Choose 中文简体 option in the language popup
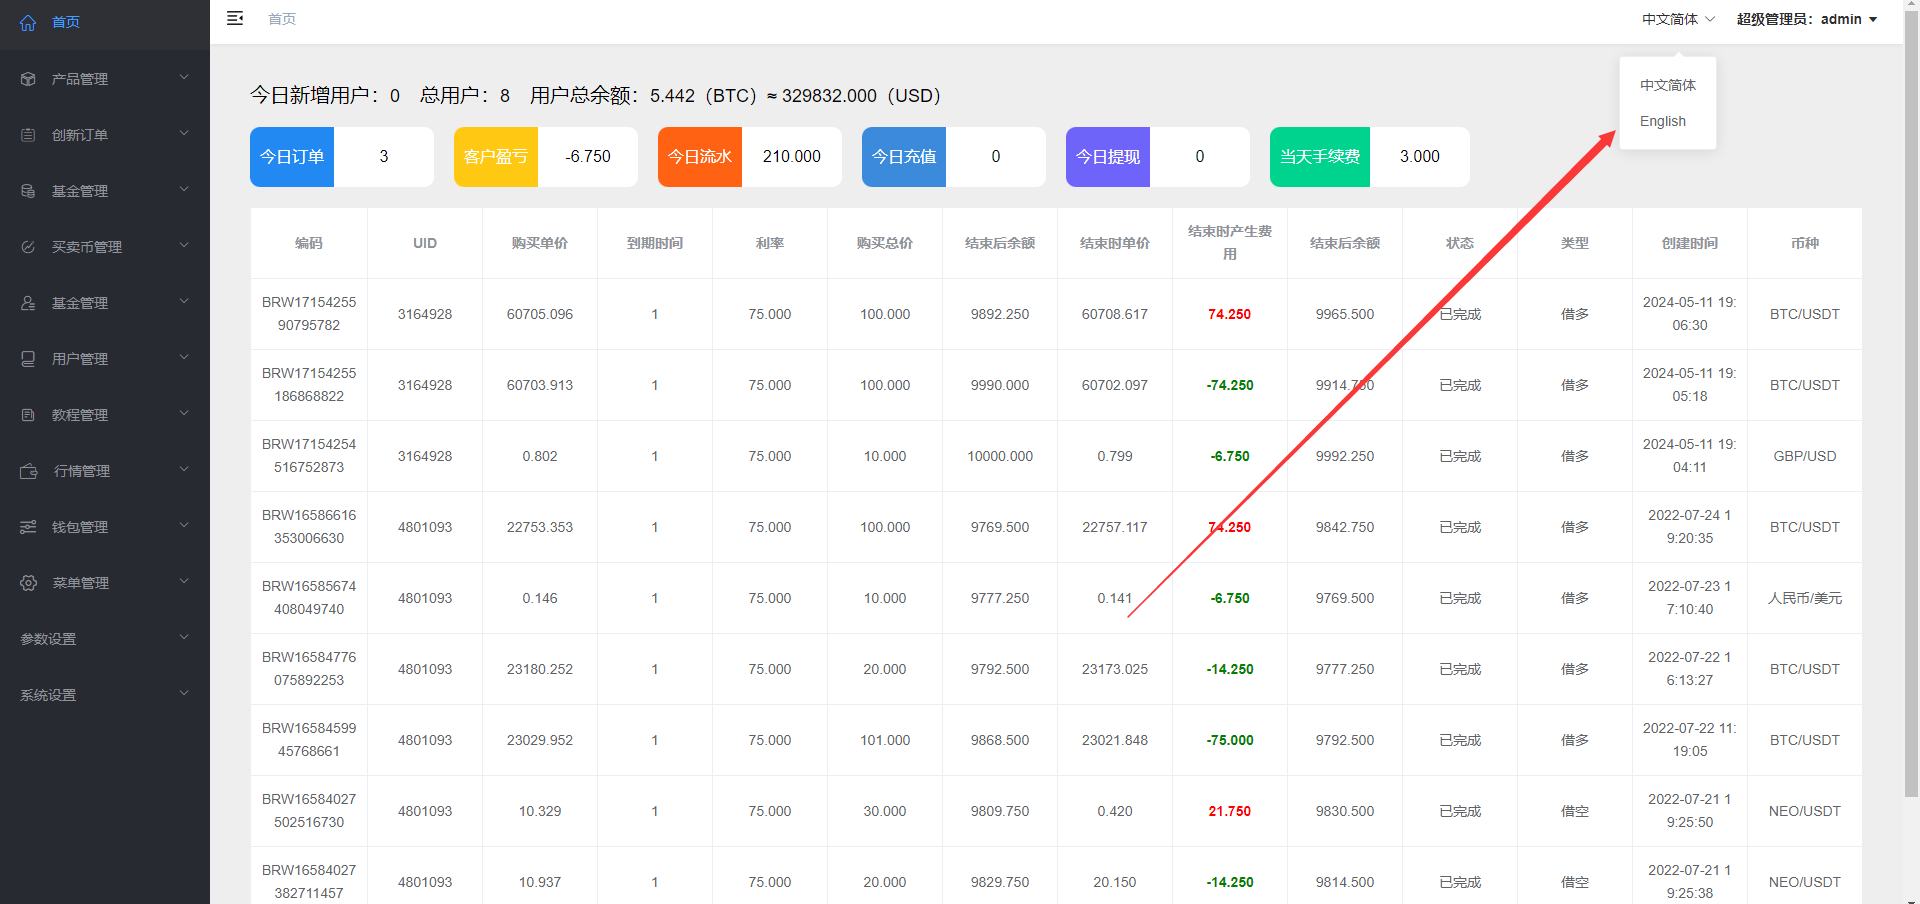This screenshot has width=1920, height=904. tap(1667, 85)
